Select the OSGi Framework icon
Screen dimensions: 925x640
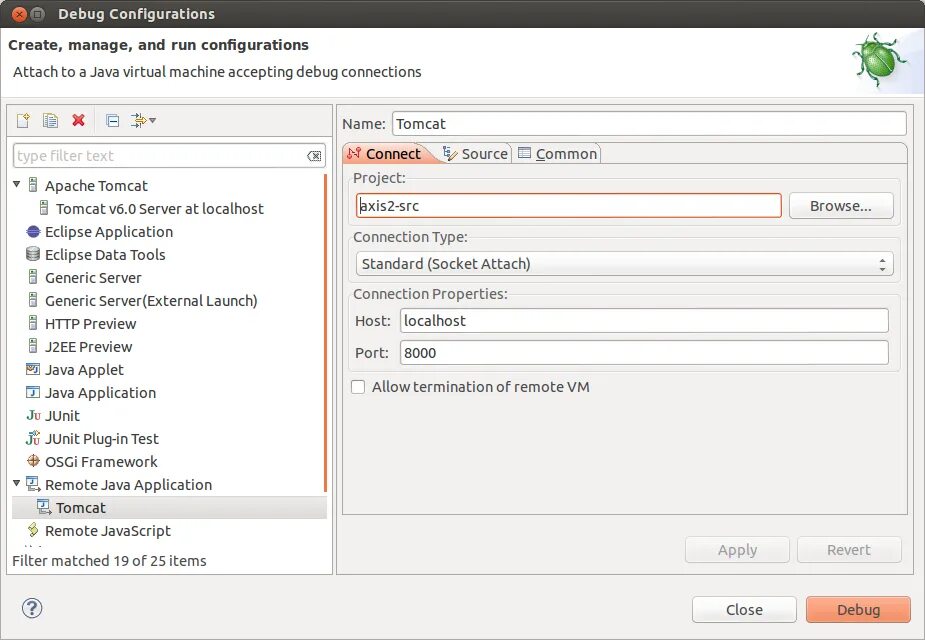click(x=34, y=461)
